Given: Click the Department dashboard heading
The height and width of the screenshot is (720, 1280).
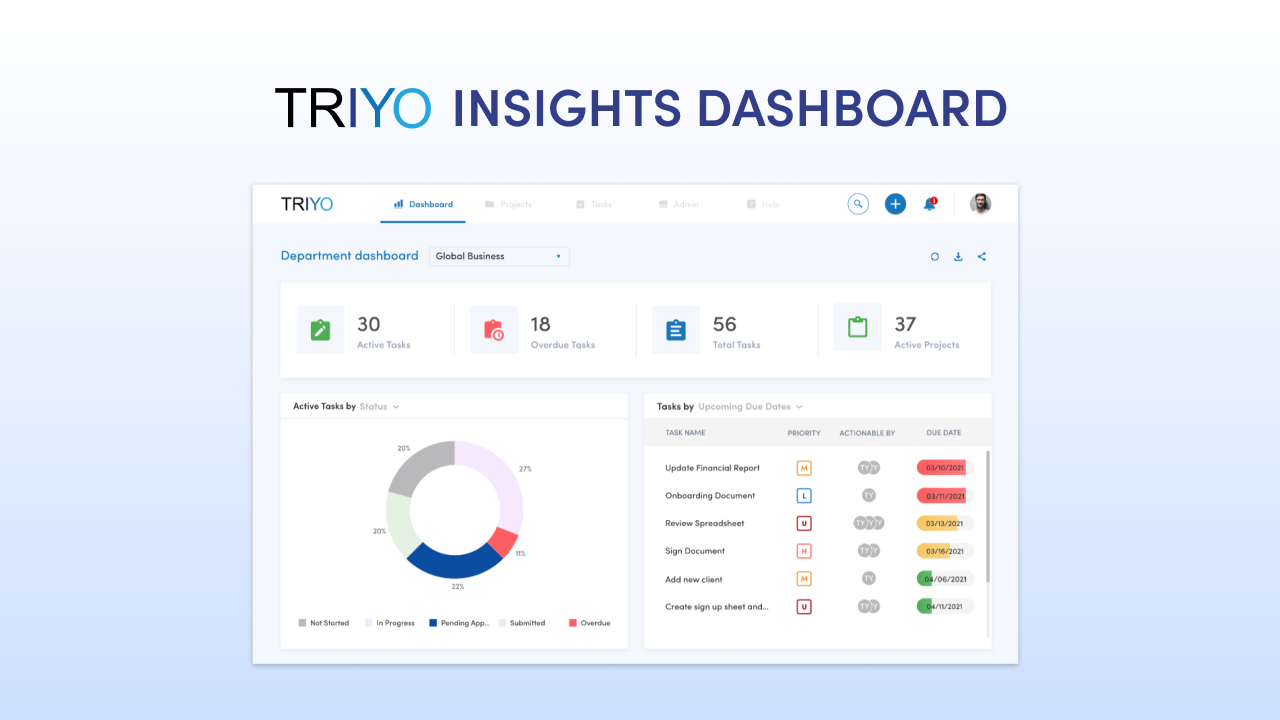Looking at the screenshot, I should [x=349, y=256].
